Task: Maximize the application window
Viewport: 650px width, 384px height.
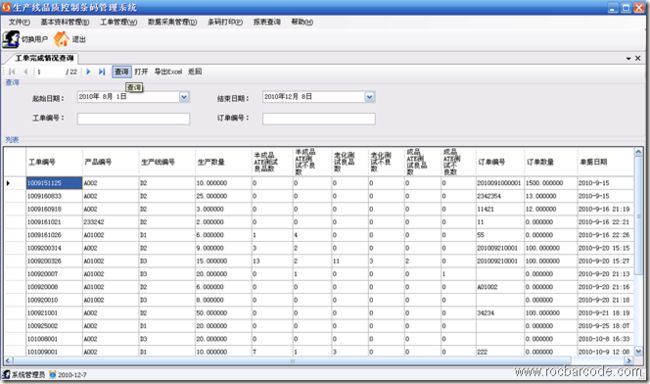Action: click(626, 8)
